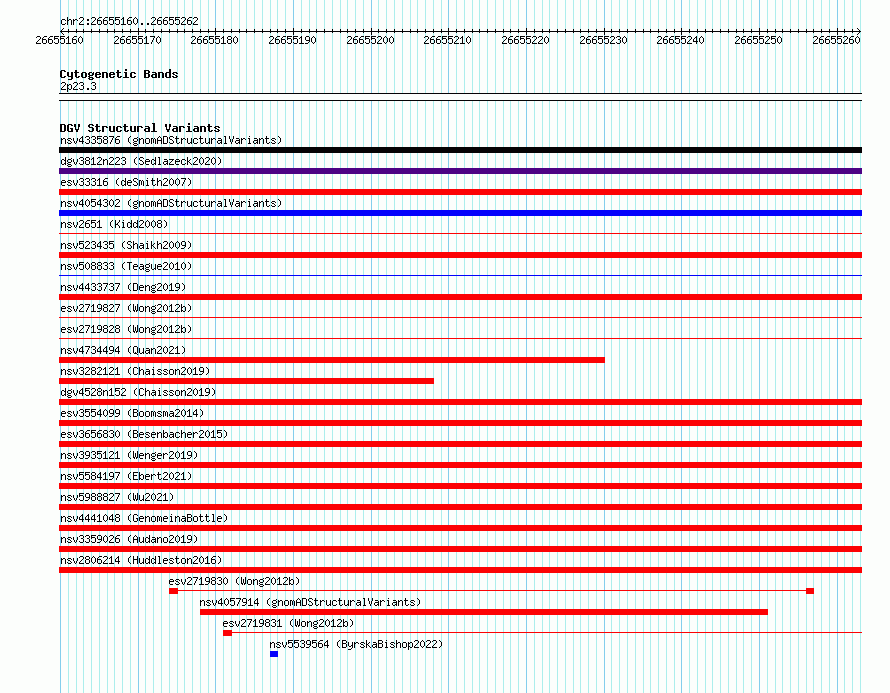Open nsv4734494 (Quan2021) variant
The width and height of the screenshot is (890, 693).
[x=123, y=350]
